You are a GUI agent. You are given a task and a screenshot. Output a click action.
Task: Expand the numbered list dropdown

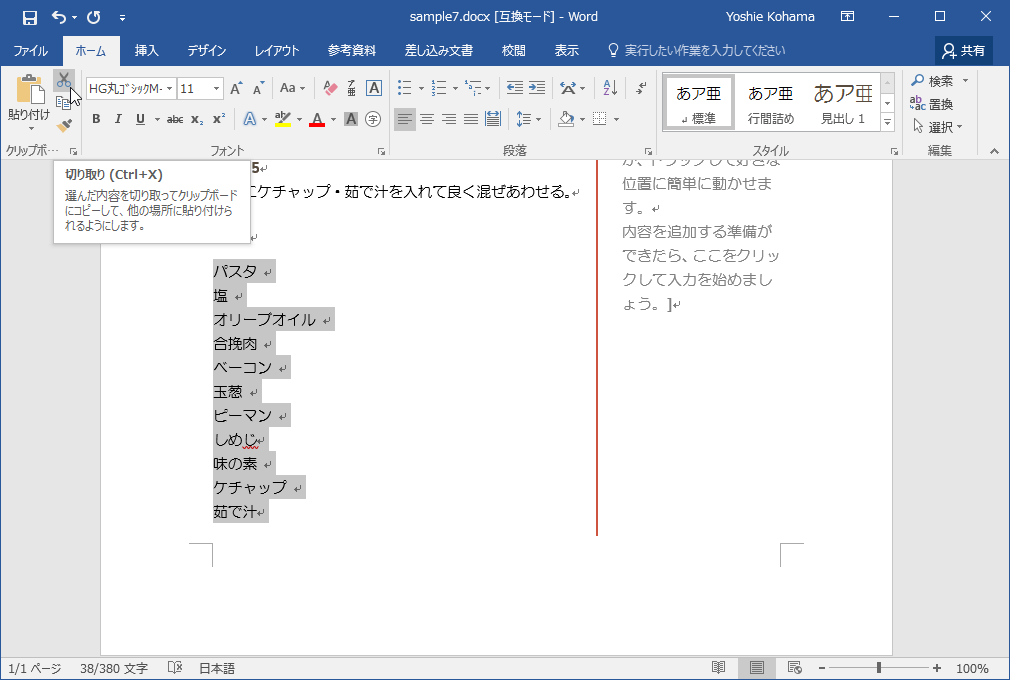pos(455,88)
